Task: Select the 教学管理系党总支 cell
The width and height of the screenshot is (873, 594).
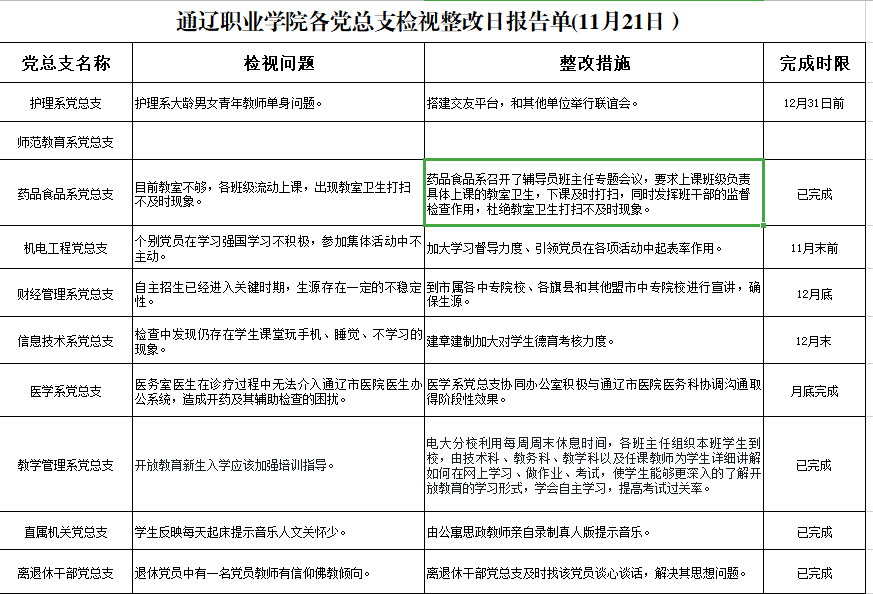Action: pos(66,464)
